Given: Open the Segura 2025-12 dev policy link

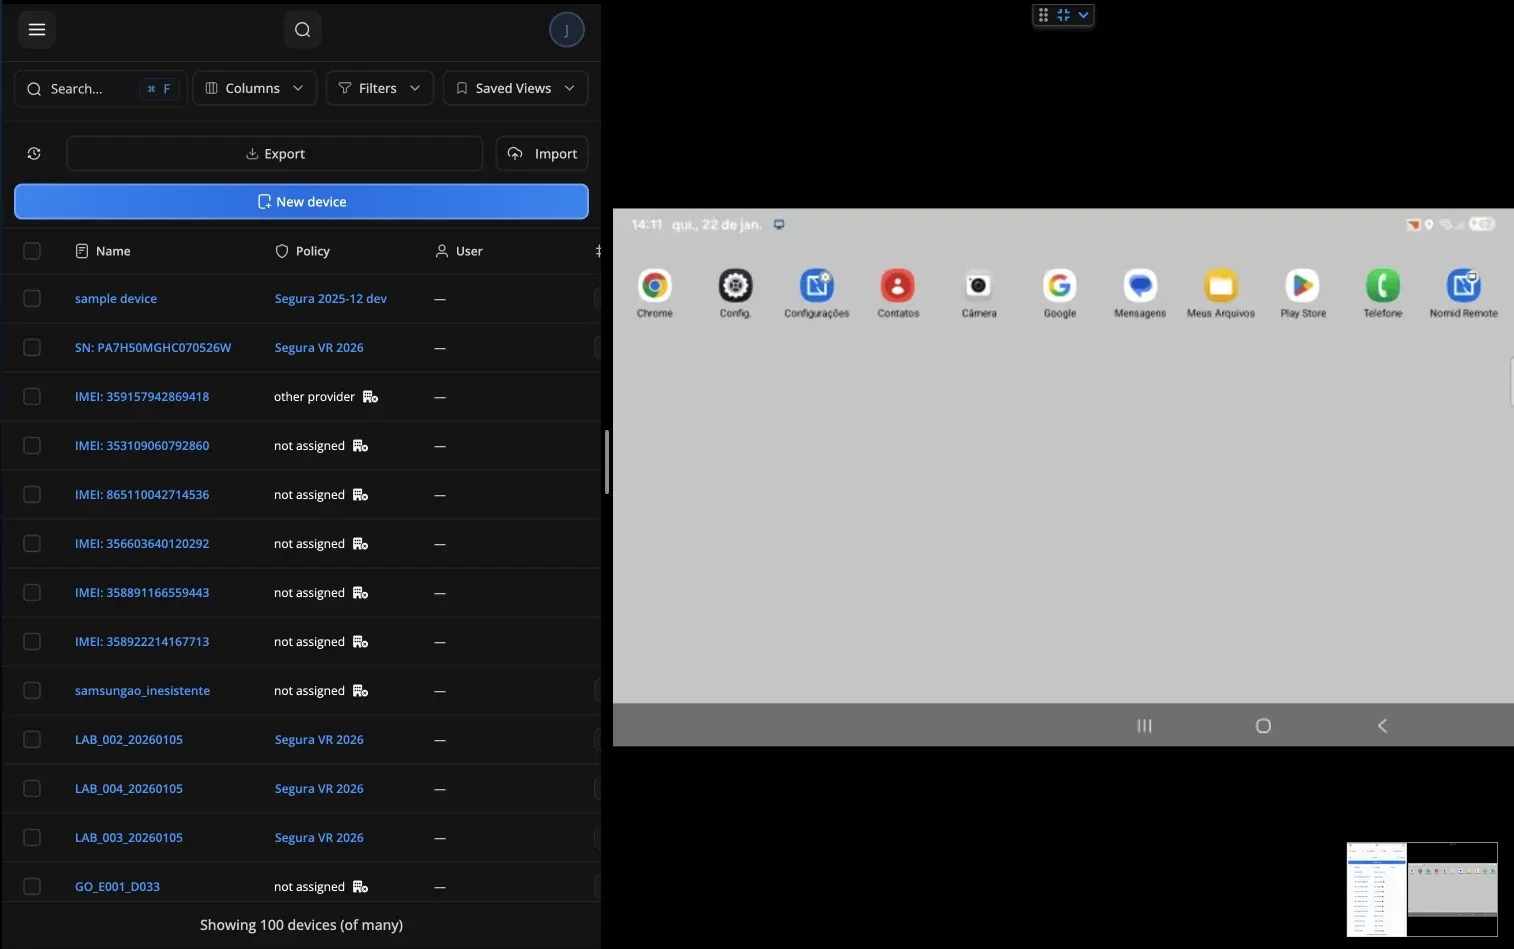Looking at the screenshot, I should pos(330,299).
